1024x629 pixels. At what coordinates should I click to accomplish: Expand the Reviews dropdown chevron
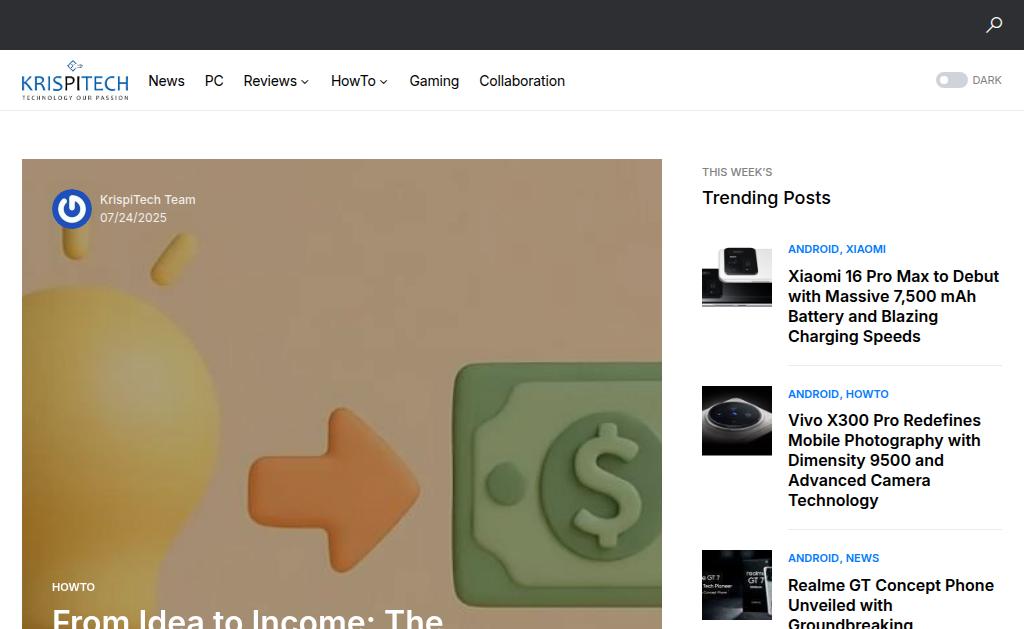tap(305, 82)
